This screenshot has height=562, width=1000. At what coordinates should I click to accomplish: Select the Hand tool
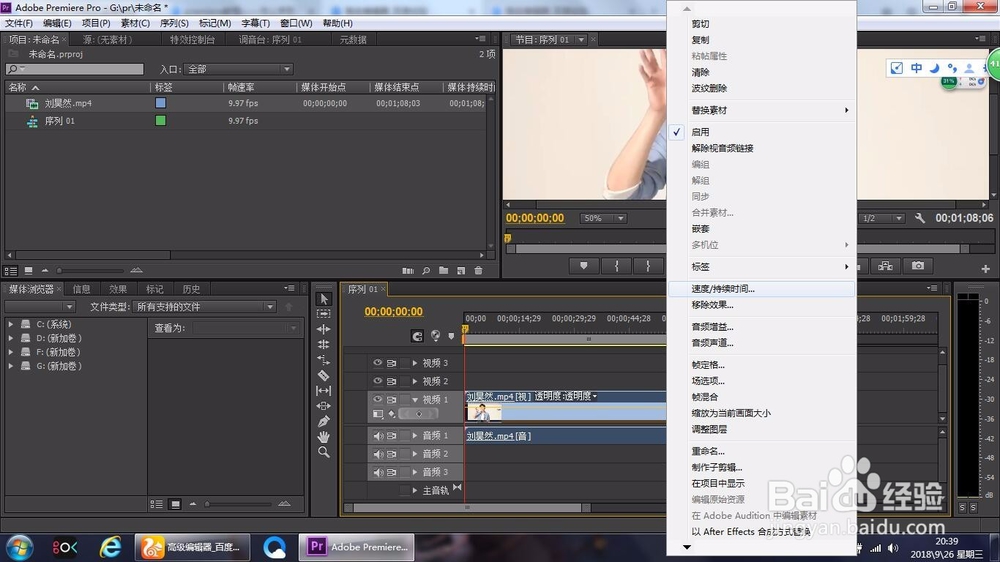click(x=323, y=436)
